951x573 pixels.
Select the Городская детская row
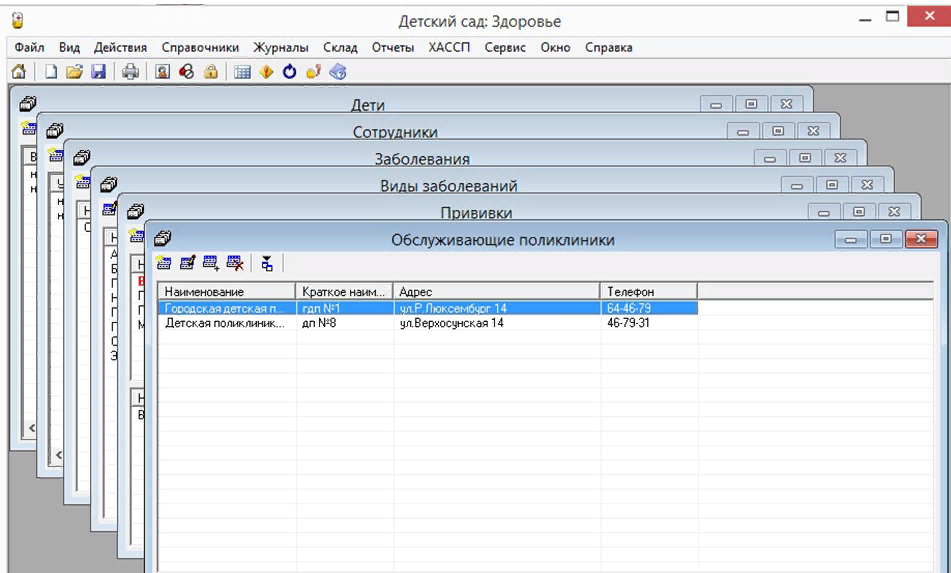226,309
